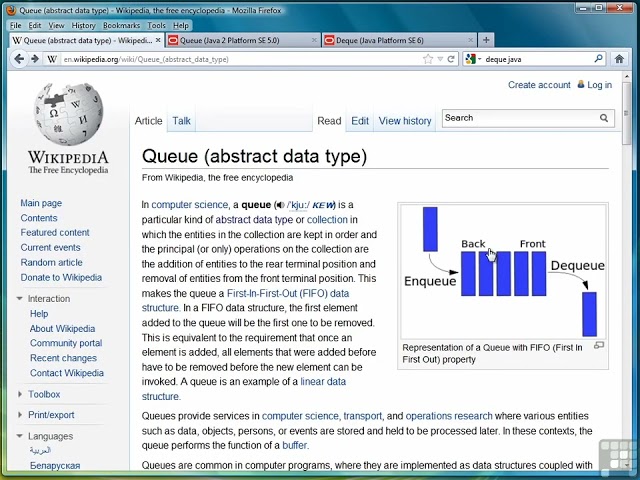The width and height of the screenshot is (640, 480).
Task: Close the Queue (Java 2 Platform SE 5.0) tab
Action: click(314, 40)
